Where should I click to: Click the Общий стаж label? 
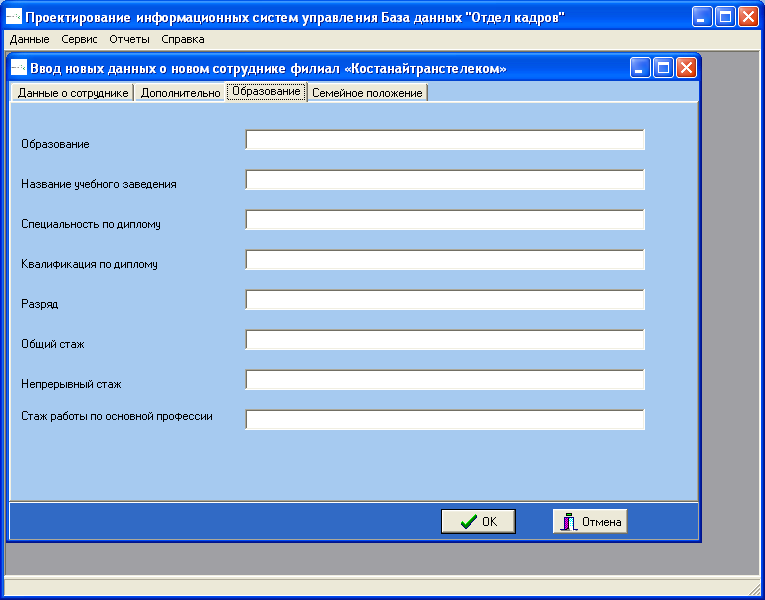coord(53,344)
